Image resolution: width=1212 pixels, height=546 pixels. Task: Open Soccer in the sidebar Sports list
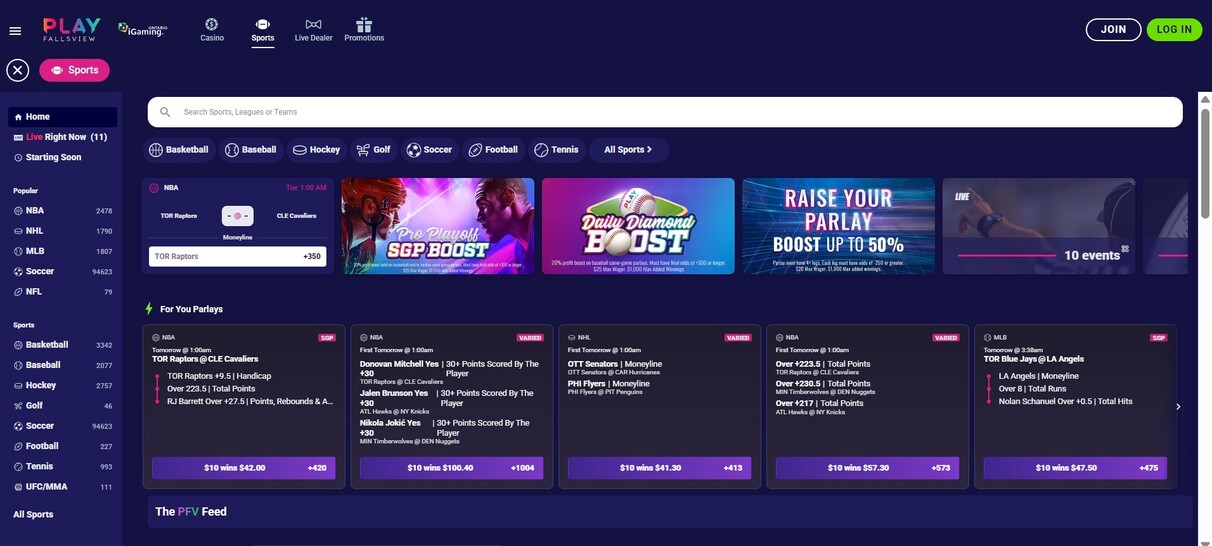coord(62,426)
